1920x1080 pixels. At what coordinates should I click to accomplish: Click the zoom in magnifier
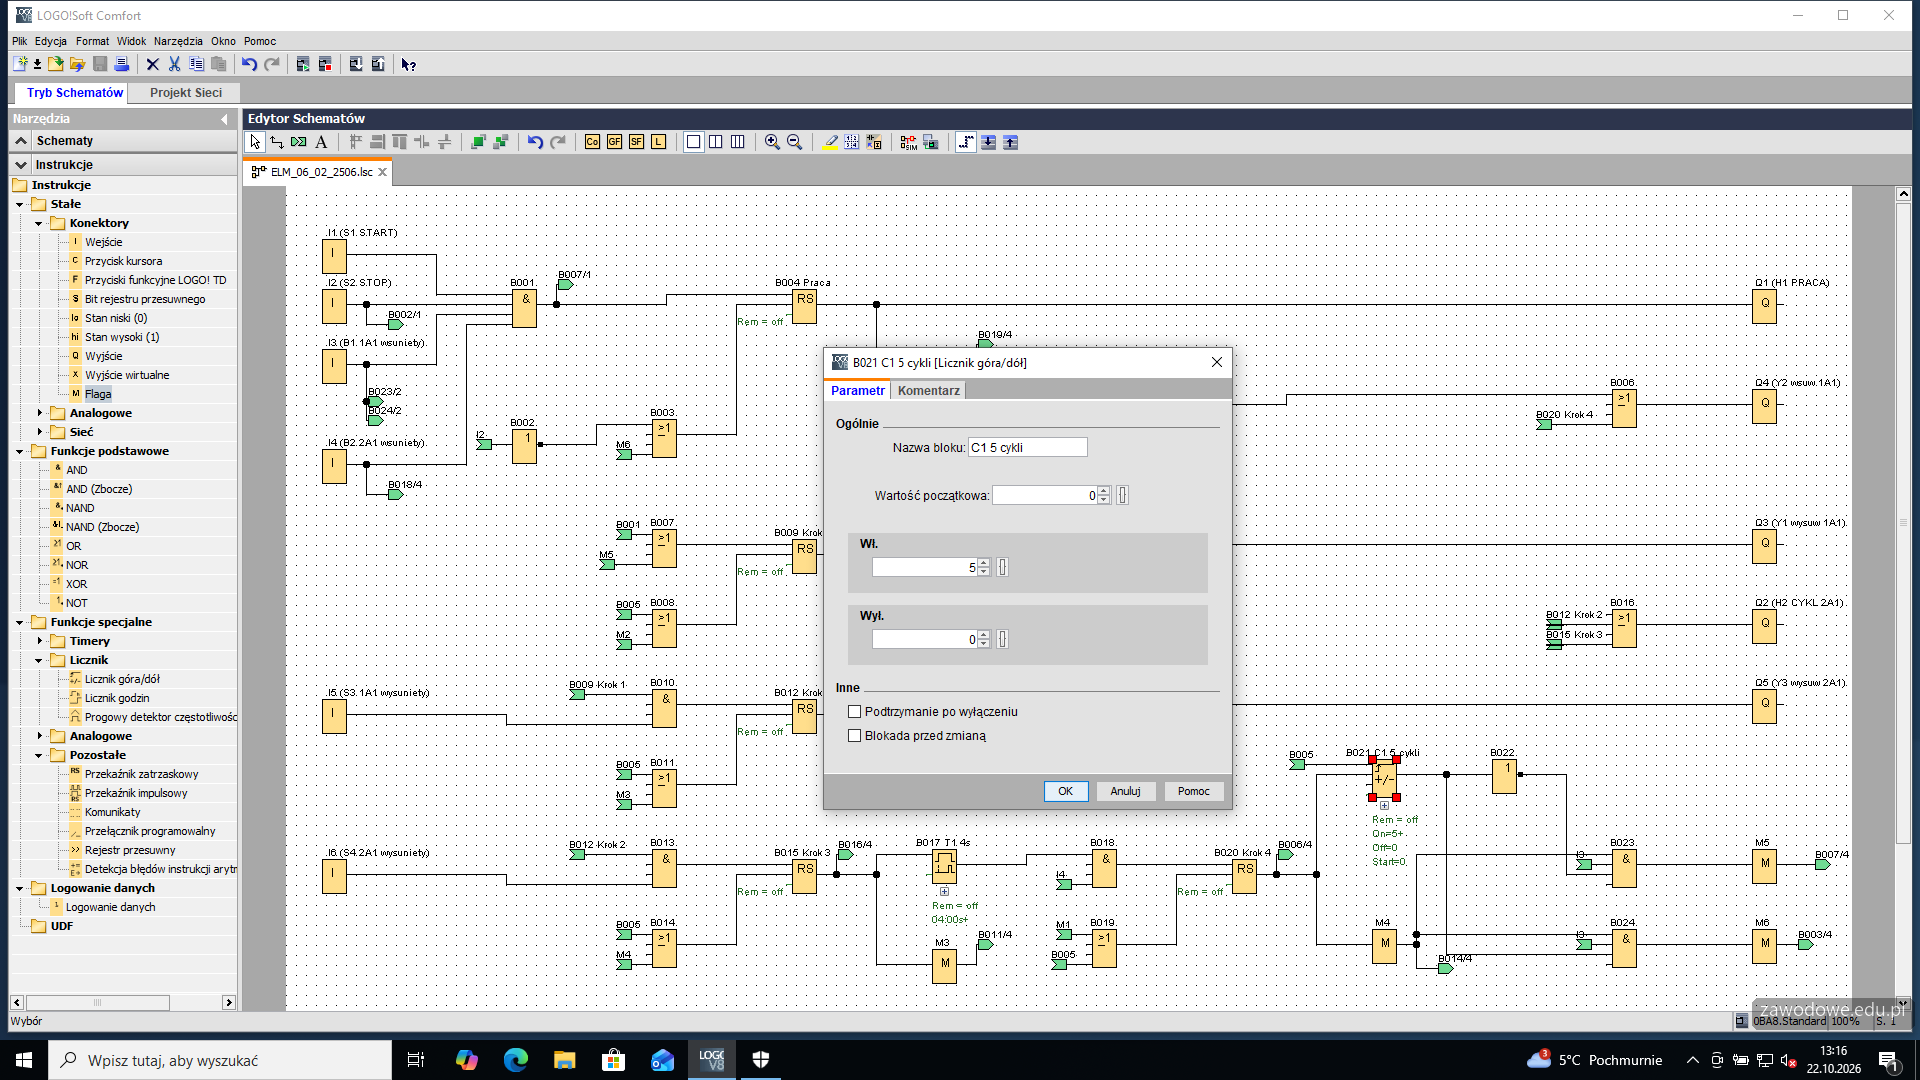(772, 142)
